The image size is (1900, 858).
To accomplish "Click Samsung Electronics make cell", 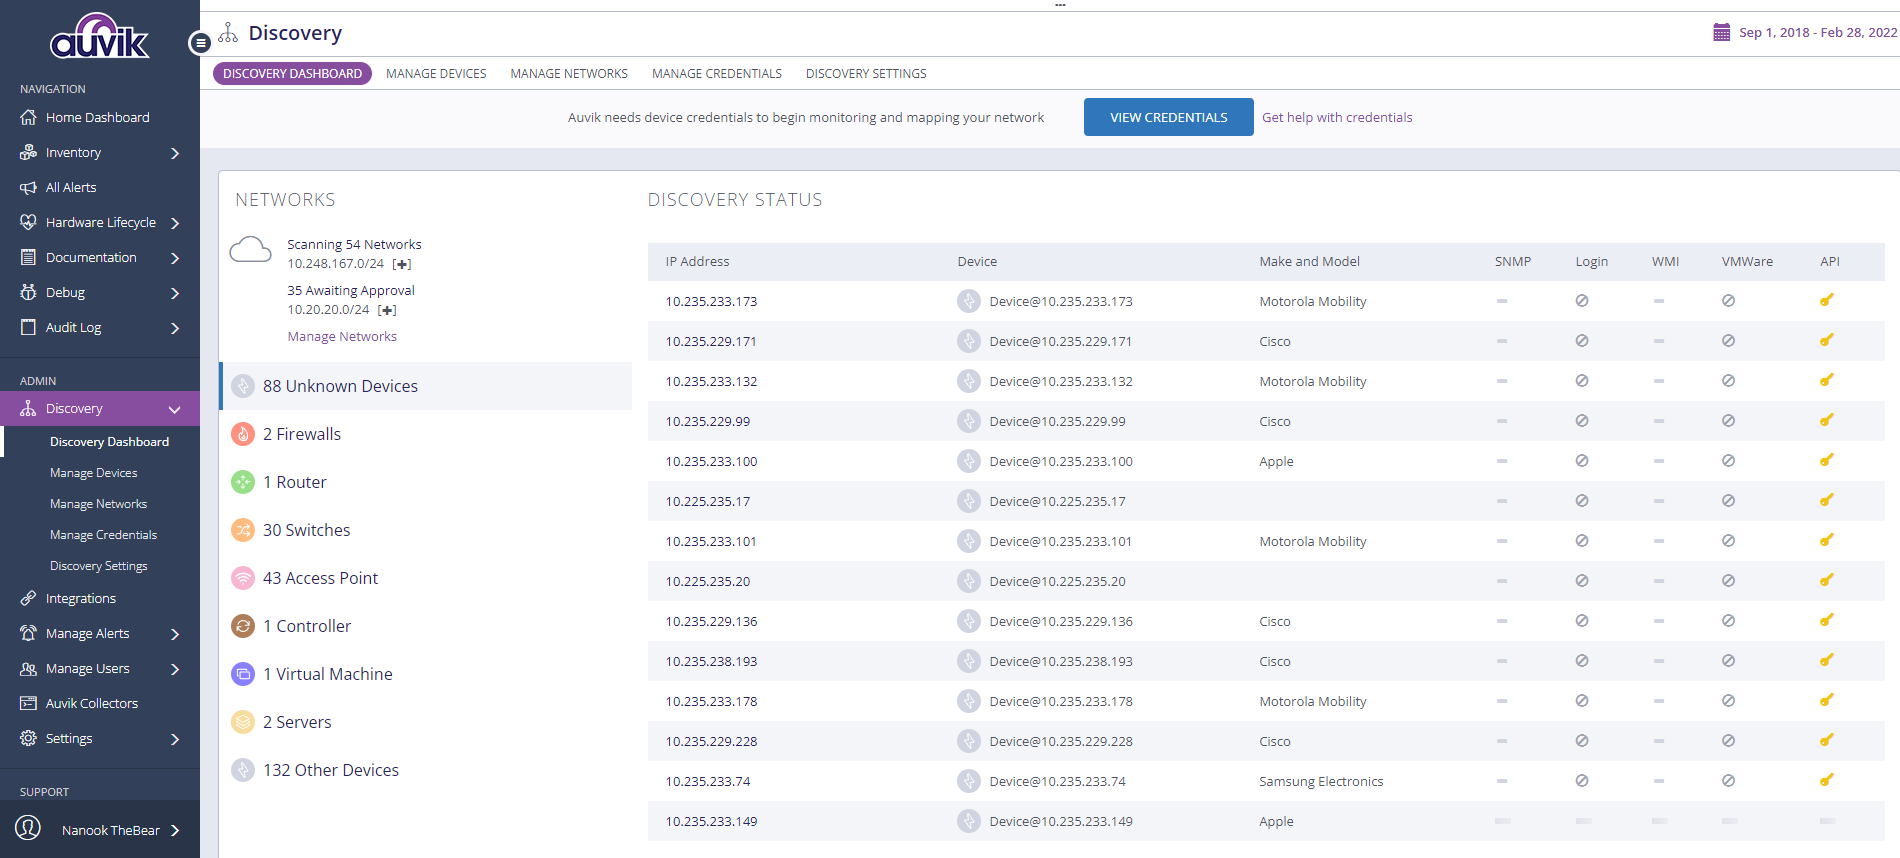I will tap(1321, 781).
